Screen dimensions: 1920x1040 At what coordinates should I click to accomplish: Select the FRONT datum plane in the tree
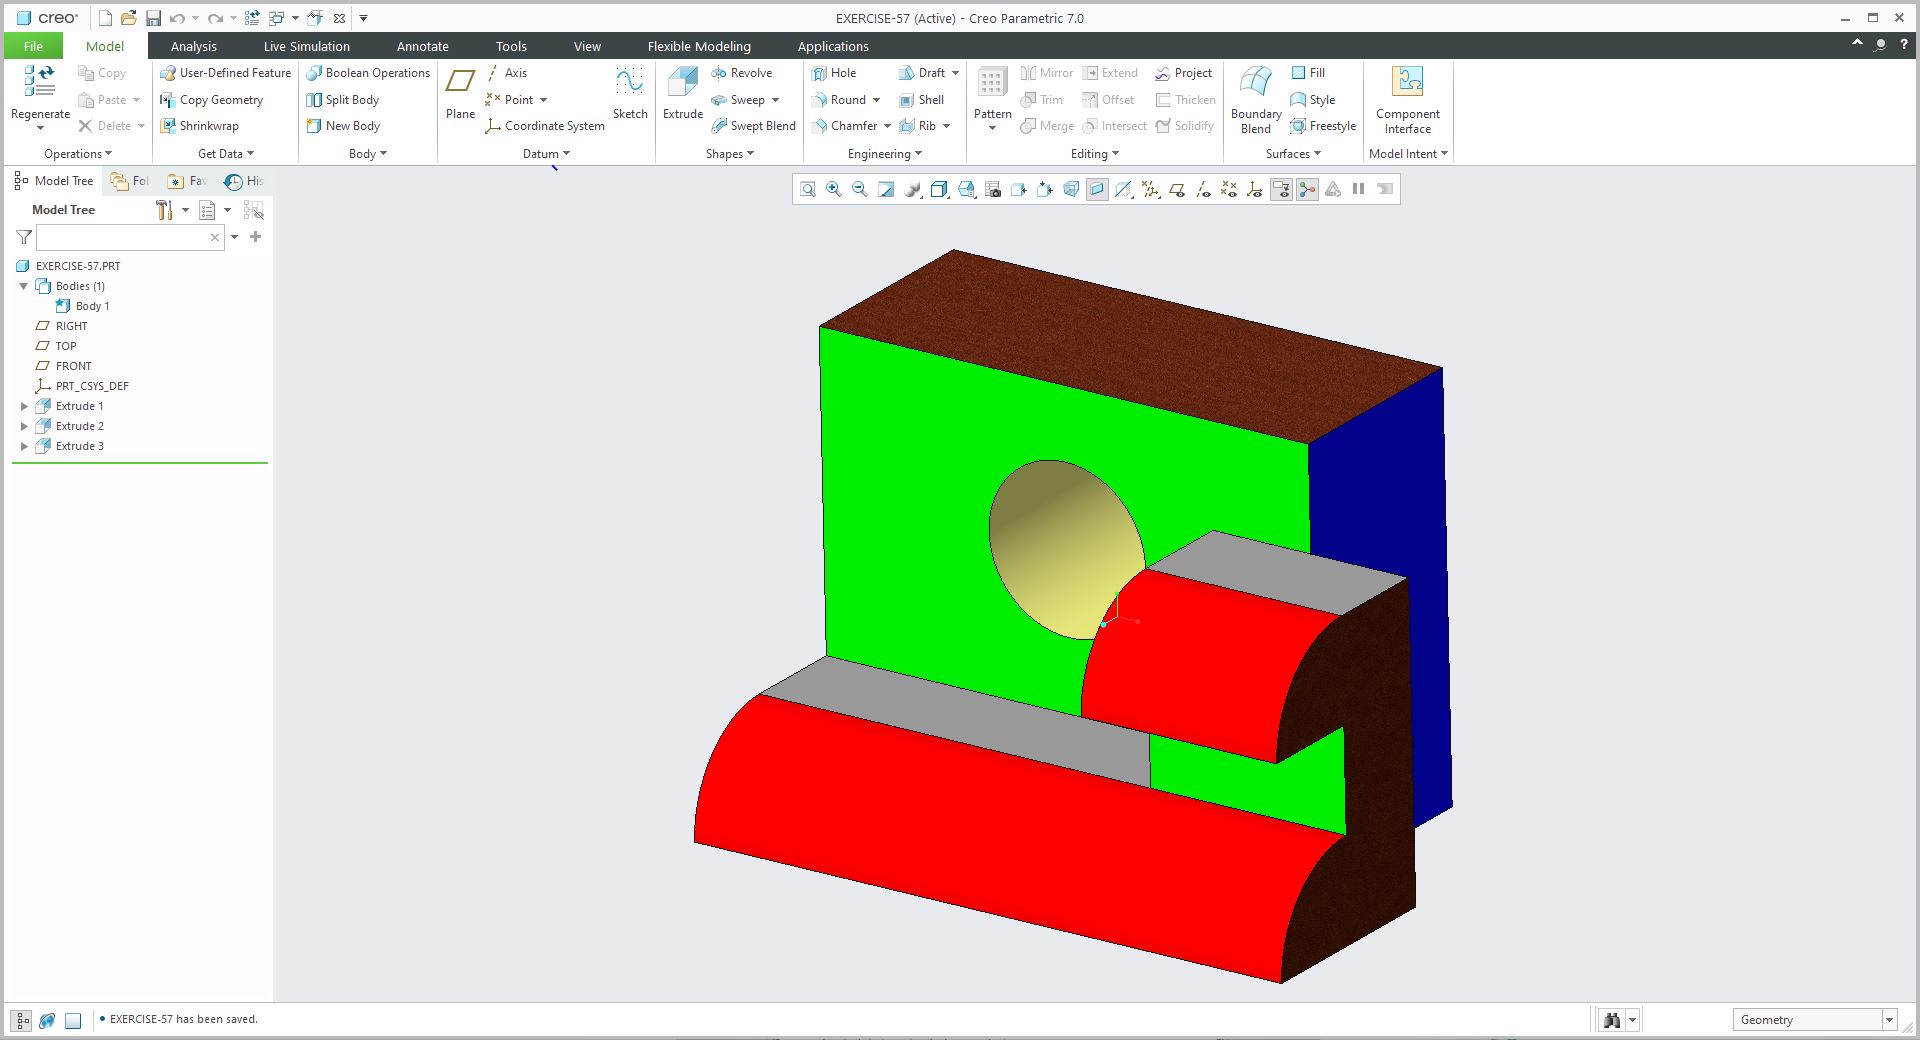(x=62, y=366)
